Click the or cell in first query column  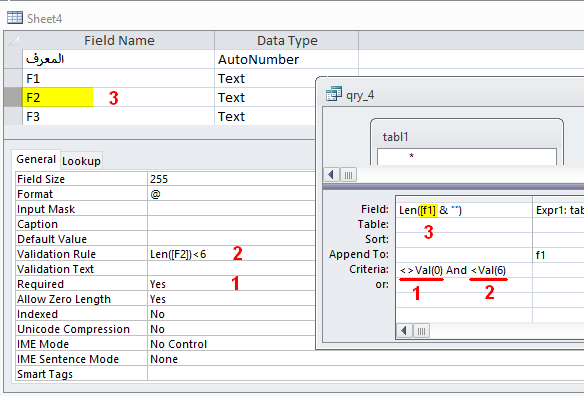pos(464,285)
